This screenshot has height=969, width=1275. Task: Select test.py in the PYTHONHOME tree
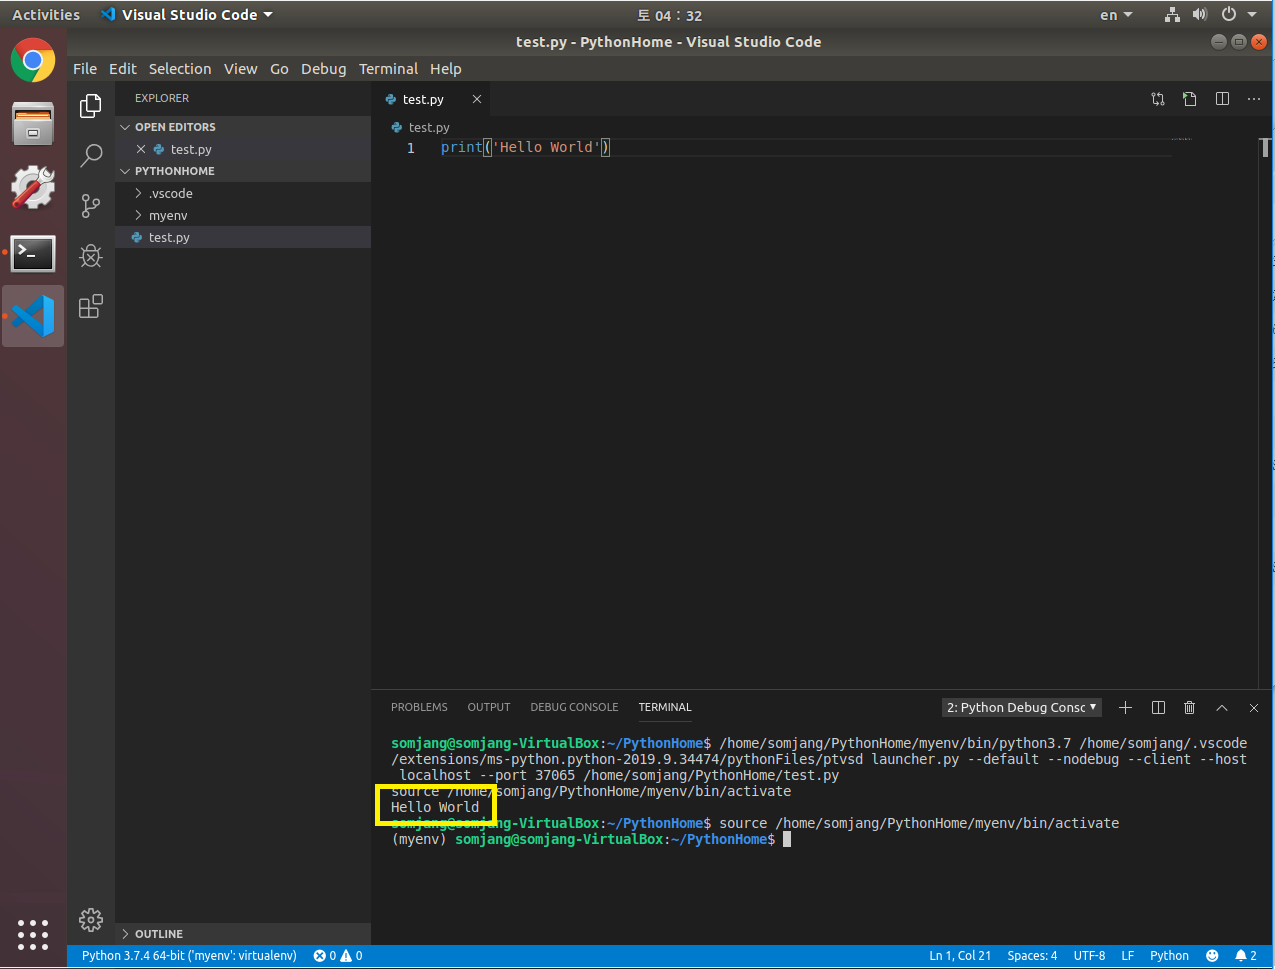(243, 237)
